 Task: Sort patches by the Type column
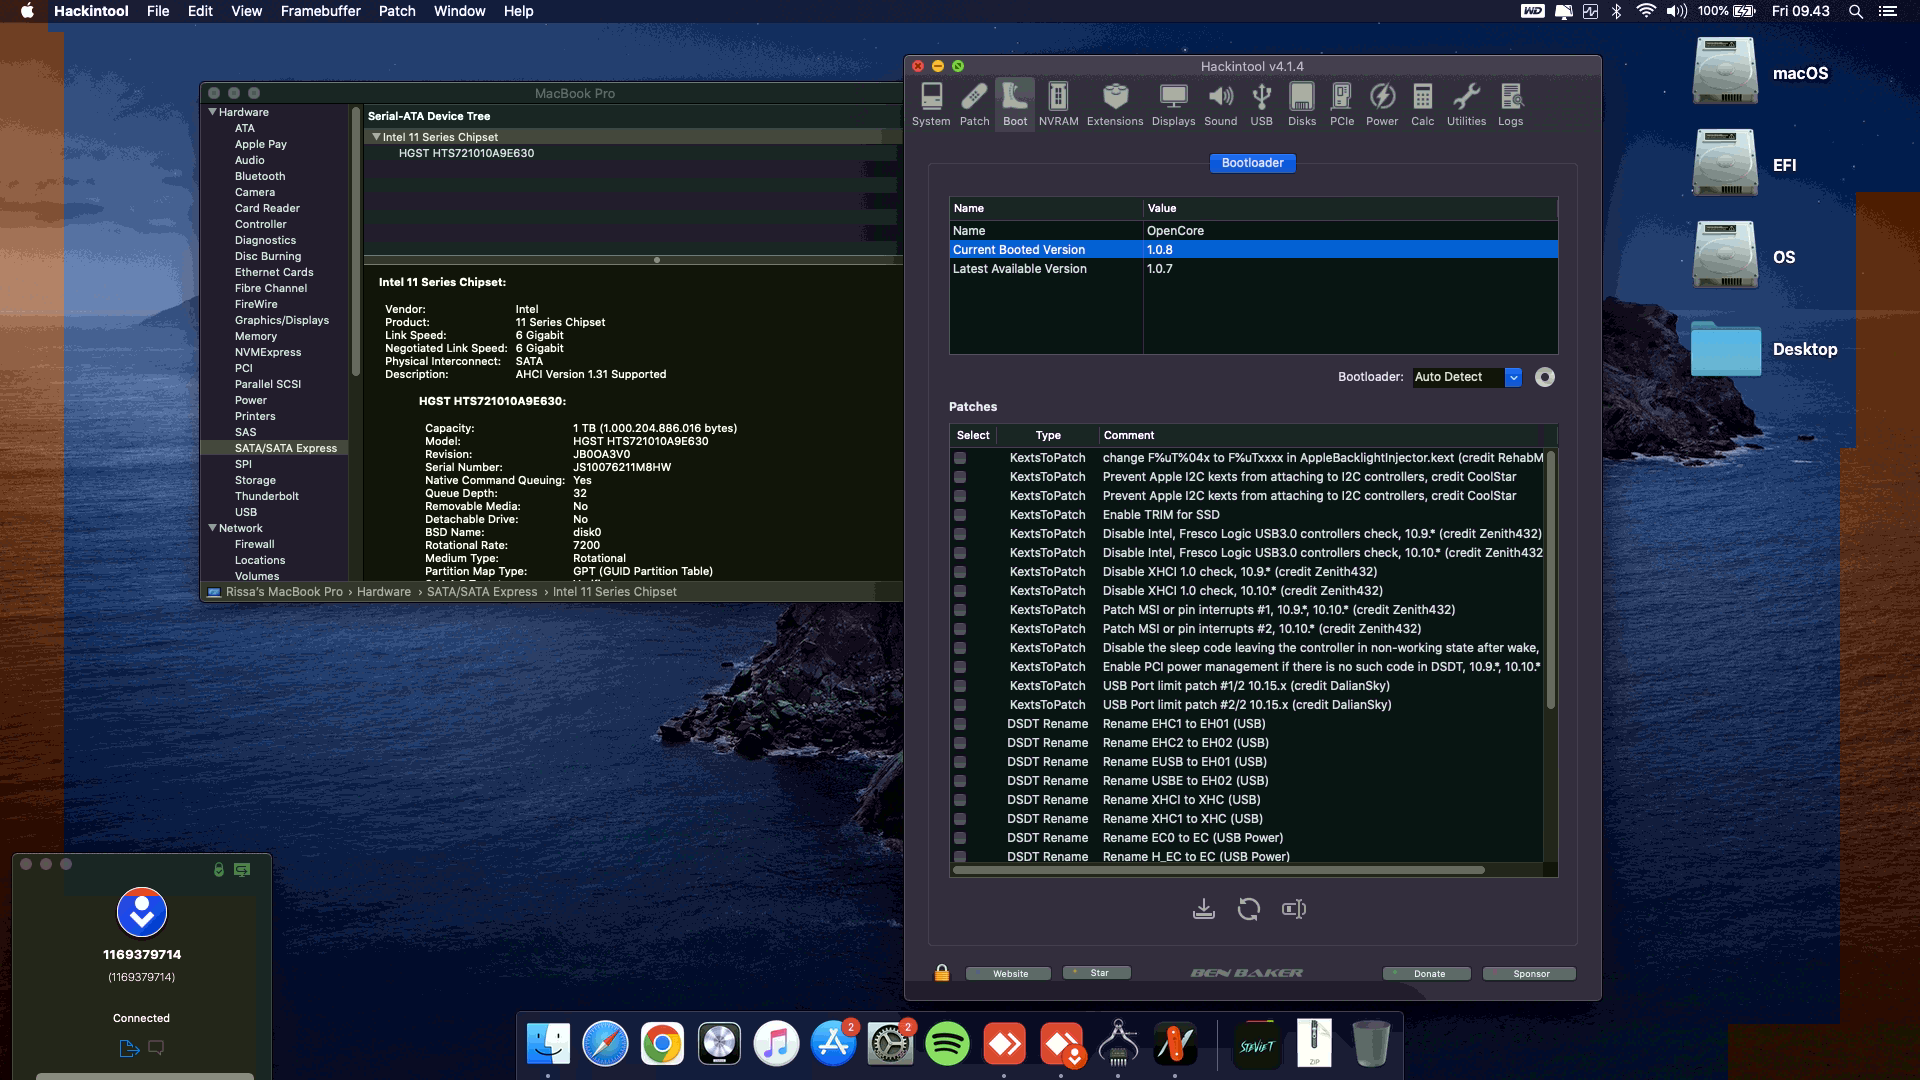(1048, 435)
